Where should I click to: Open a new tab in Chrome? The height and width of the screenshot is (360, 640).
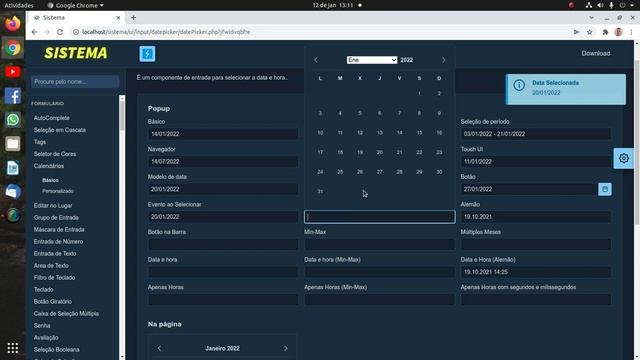click(133, 18)
